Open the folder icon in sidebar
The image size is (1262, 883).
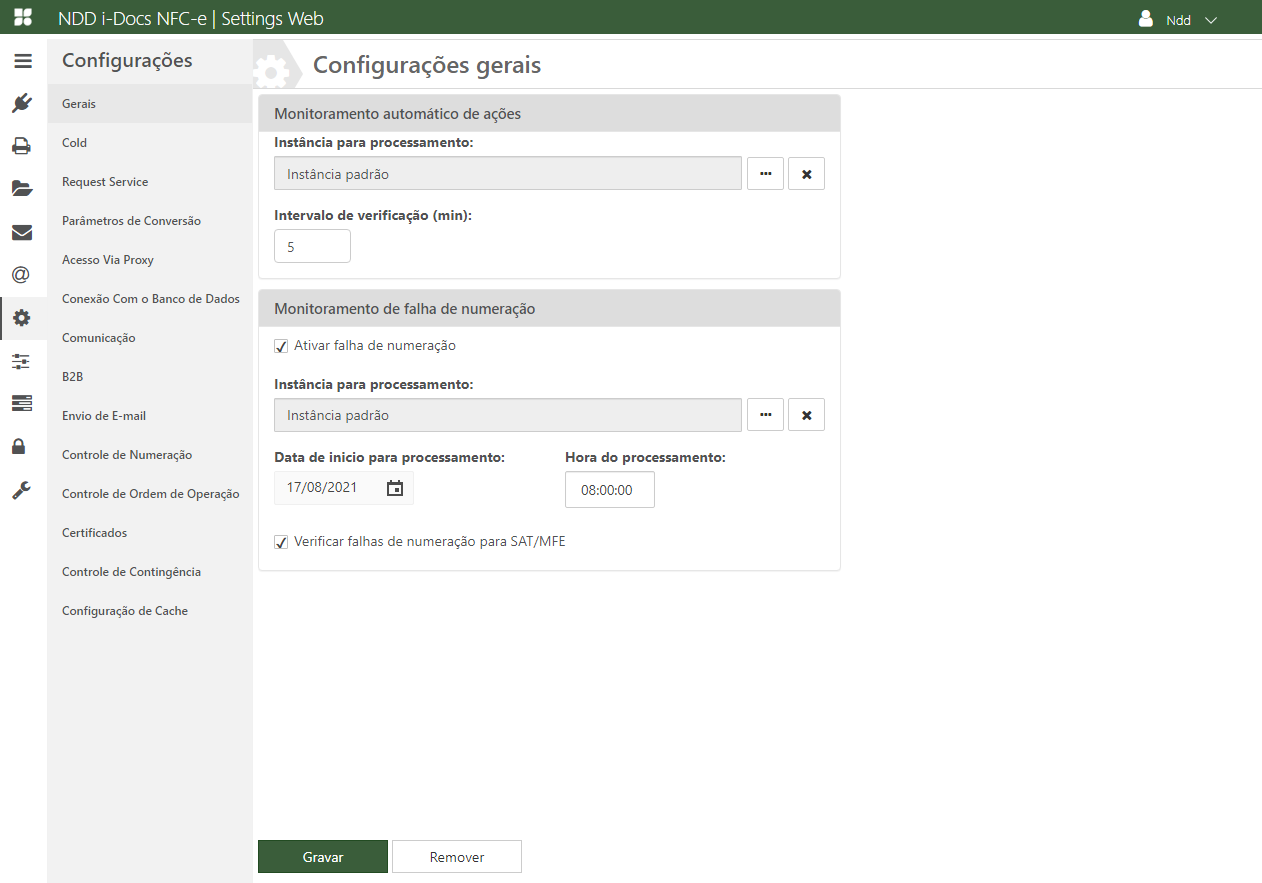[x=22, y=189]
